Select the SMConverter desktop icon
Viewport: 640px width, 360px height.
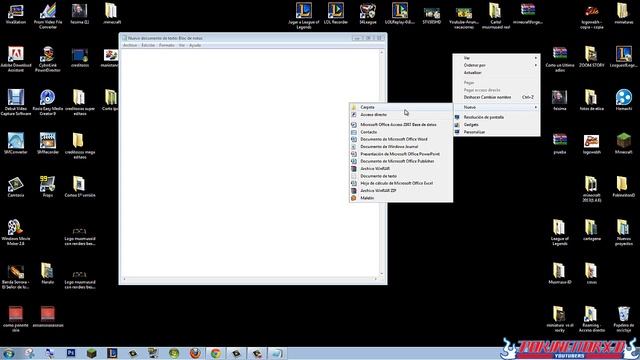point(16,143)
